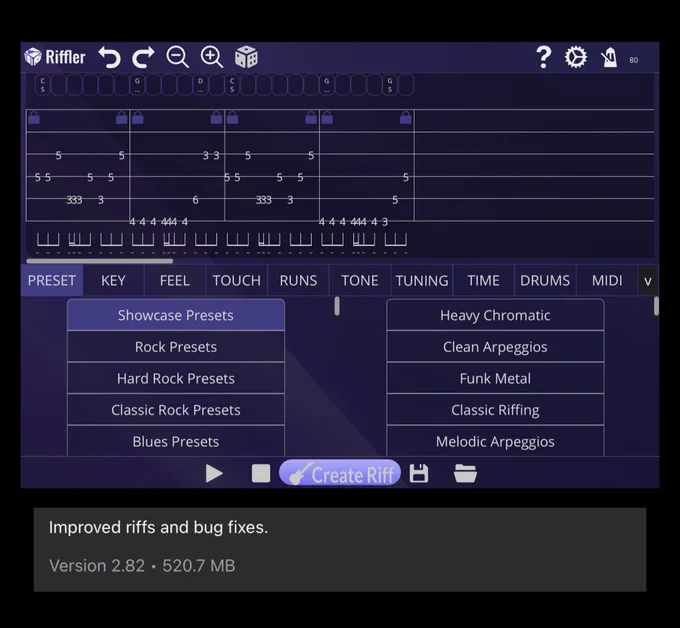This screenshot has height=628, width=680.
Task: Switch to the RUNS tab
Action: click(298, 281)
